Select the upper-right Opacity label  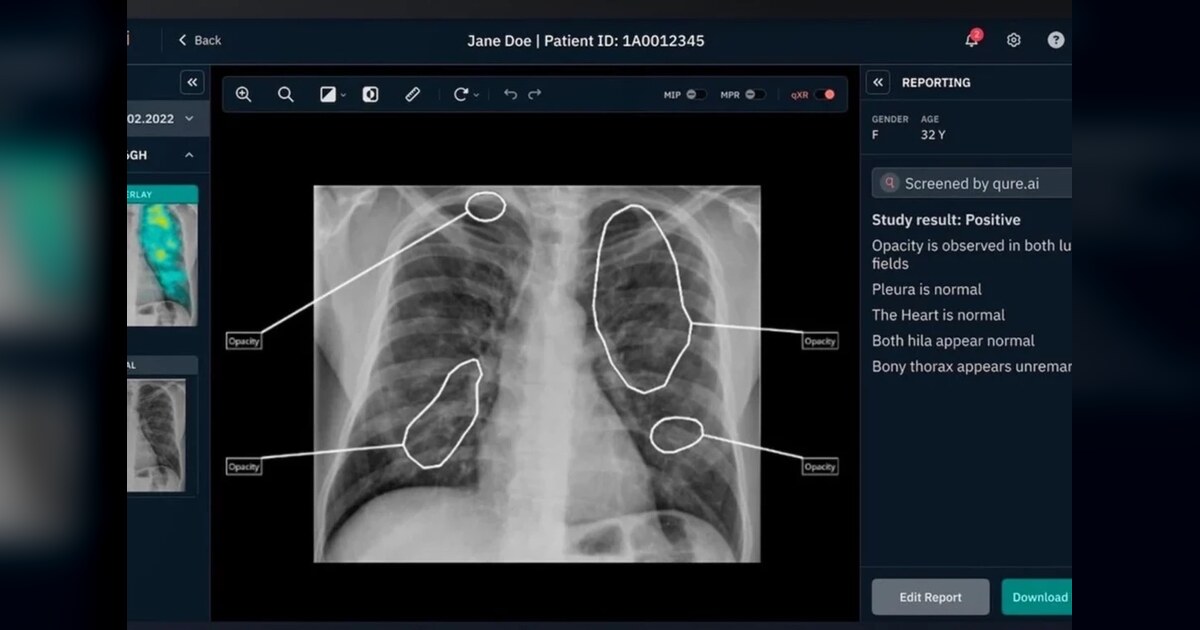(x=820, y=341)
